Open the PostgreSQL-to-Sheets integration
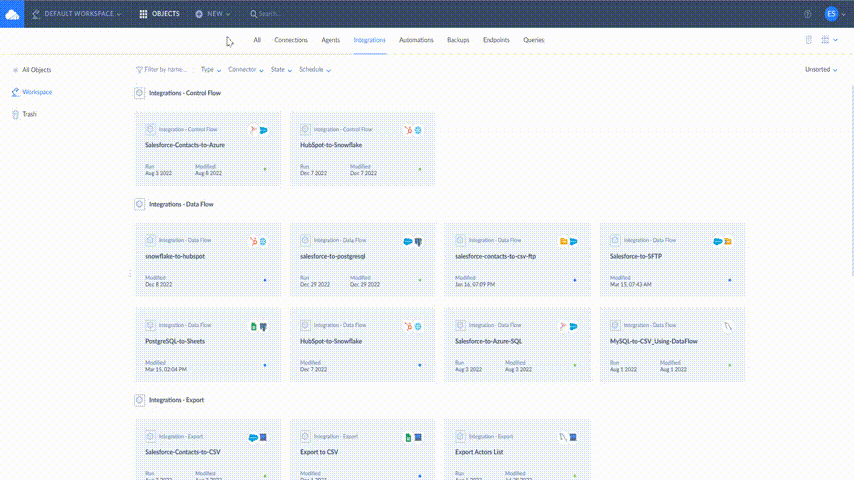This screenshot has width=854, height=480. [208, 345]
